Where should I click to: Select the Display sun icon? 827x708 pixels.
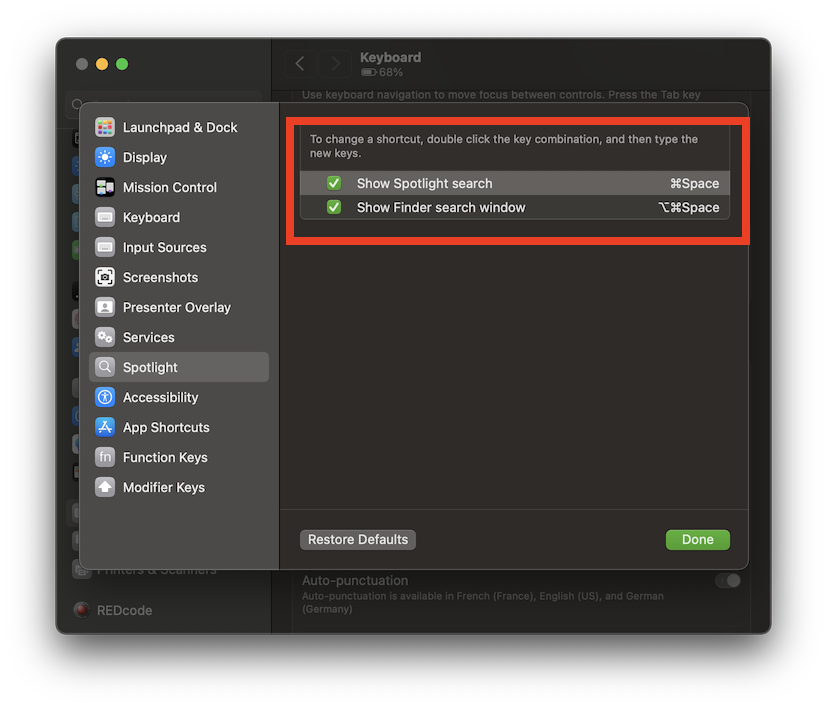pos(105,157)
